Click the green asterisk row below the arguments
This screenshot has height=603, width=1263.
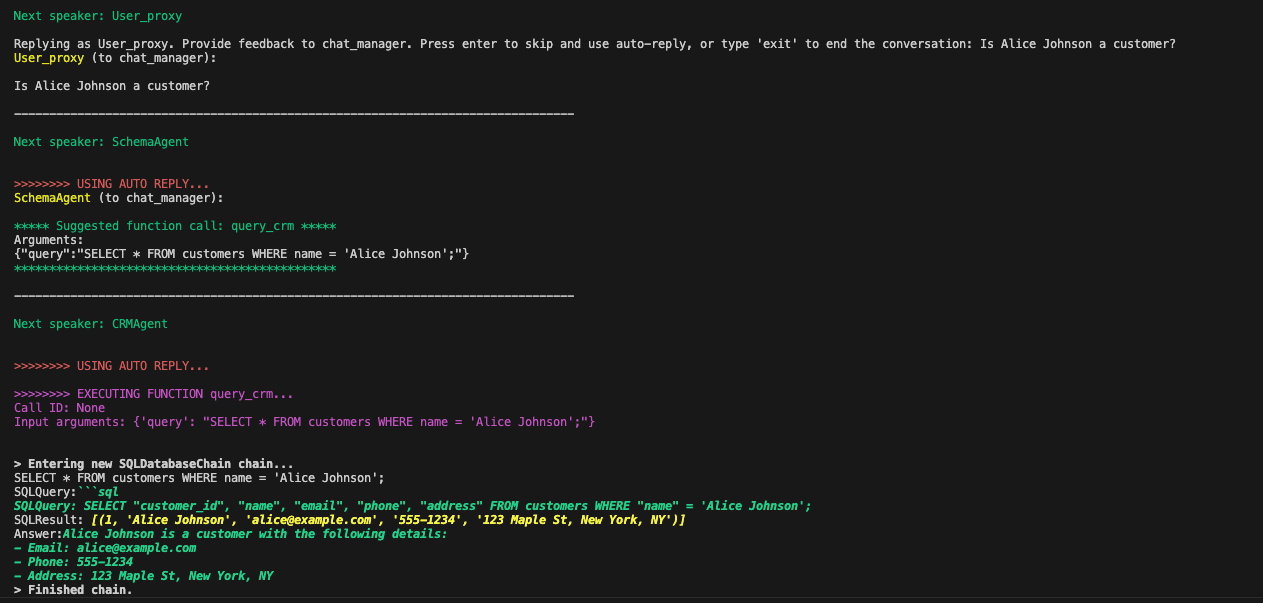click(175, 268)
